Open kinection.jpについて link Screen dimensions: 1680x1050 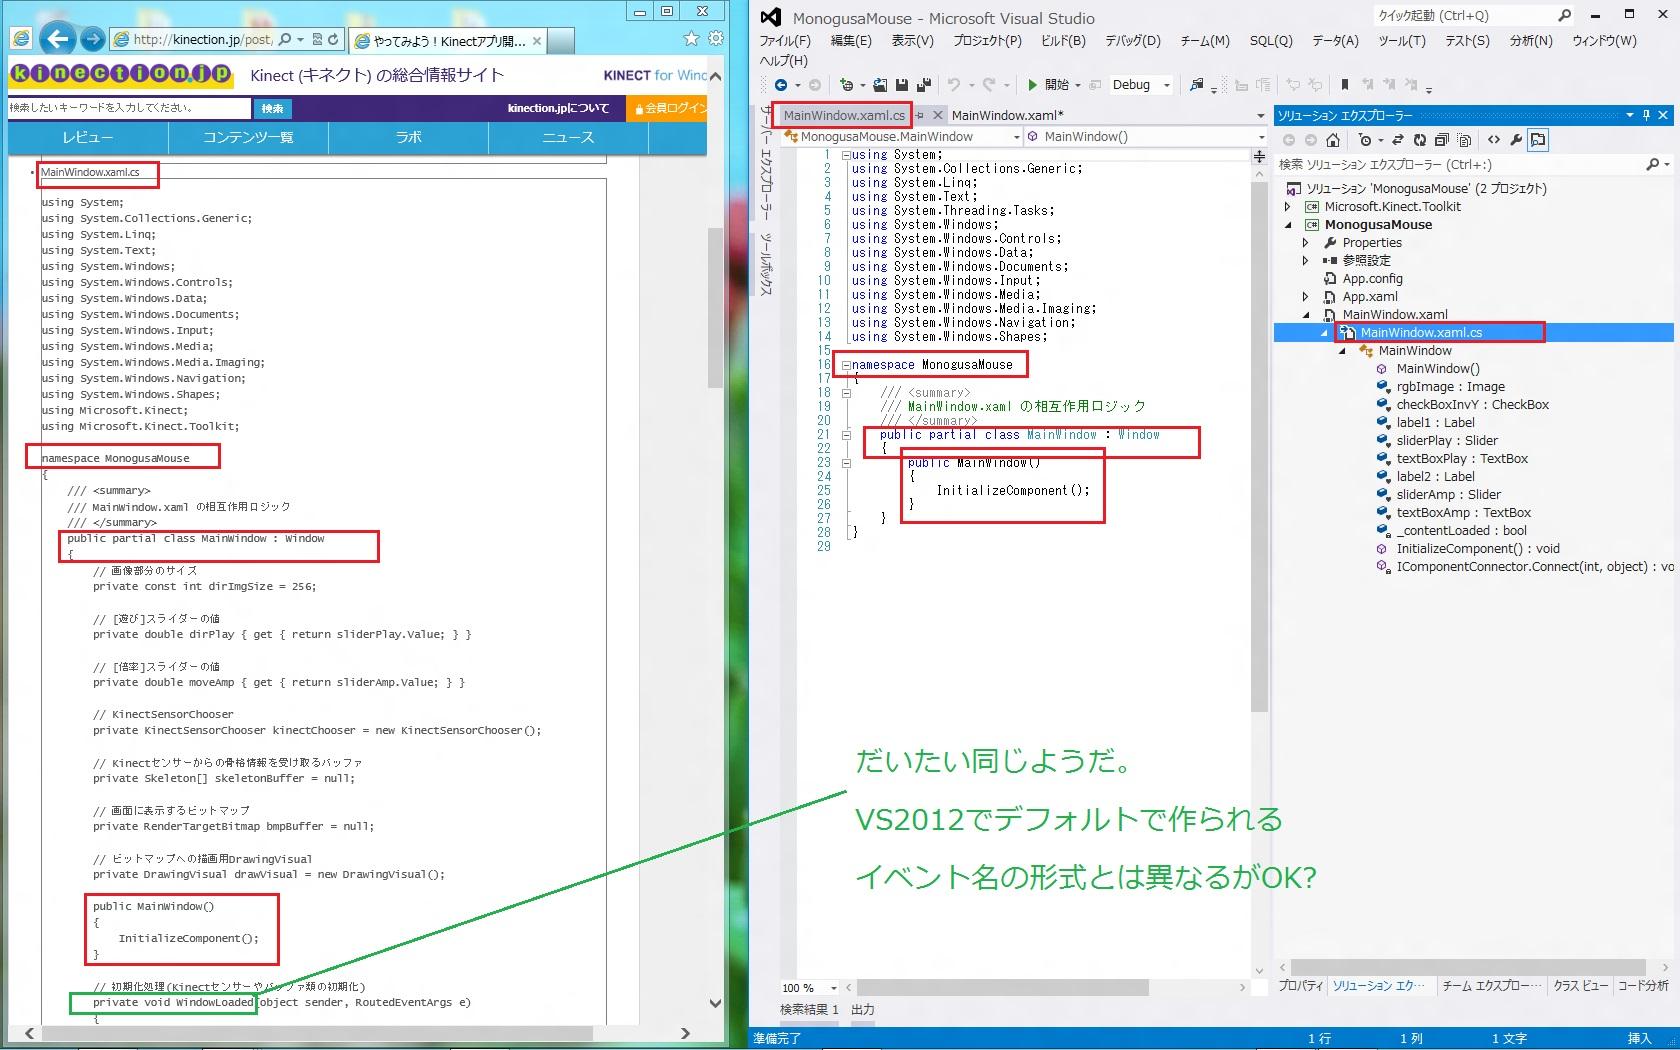point(558,108)
